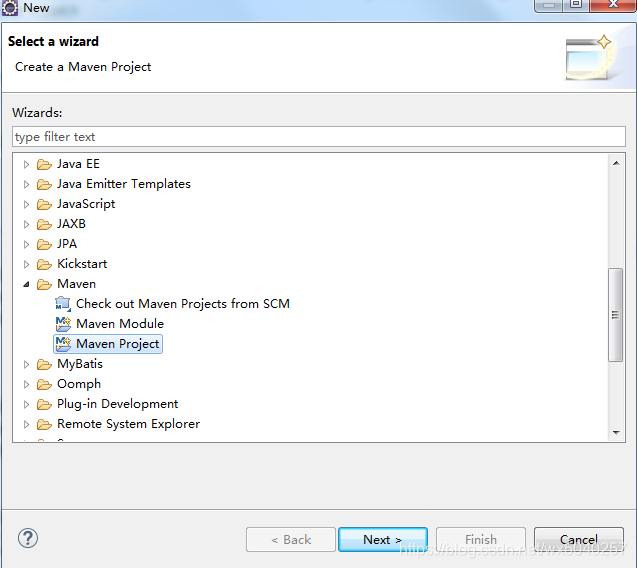The height and width of the screenshot is (568, 637).
Task: Open help via the question mark icon
Action: [28, 538]
